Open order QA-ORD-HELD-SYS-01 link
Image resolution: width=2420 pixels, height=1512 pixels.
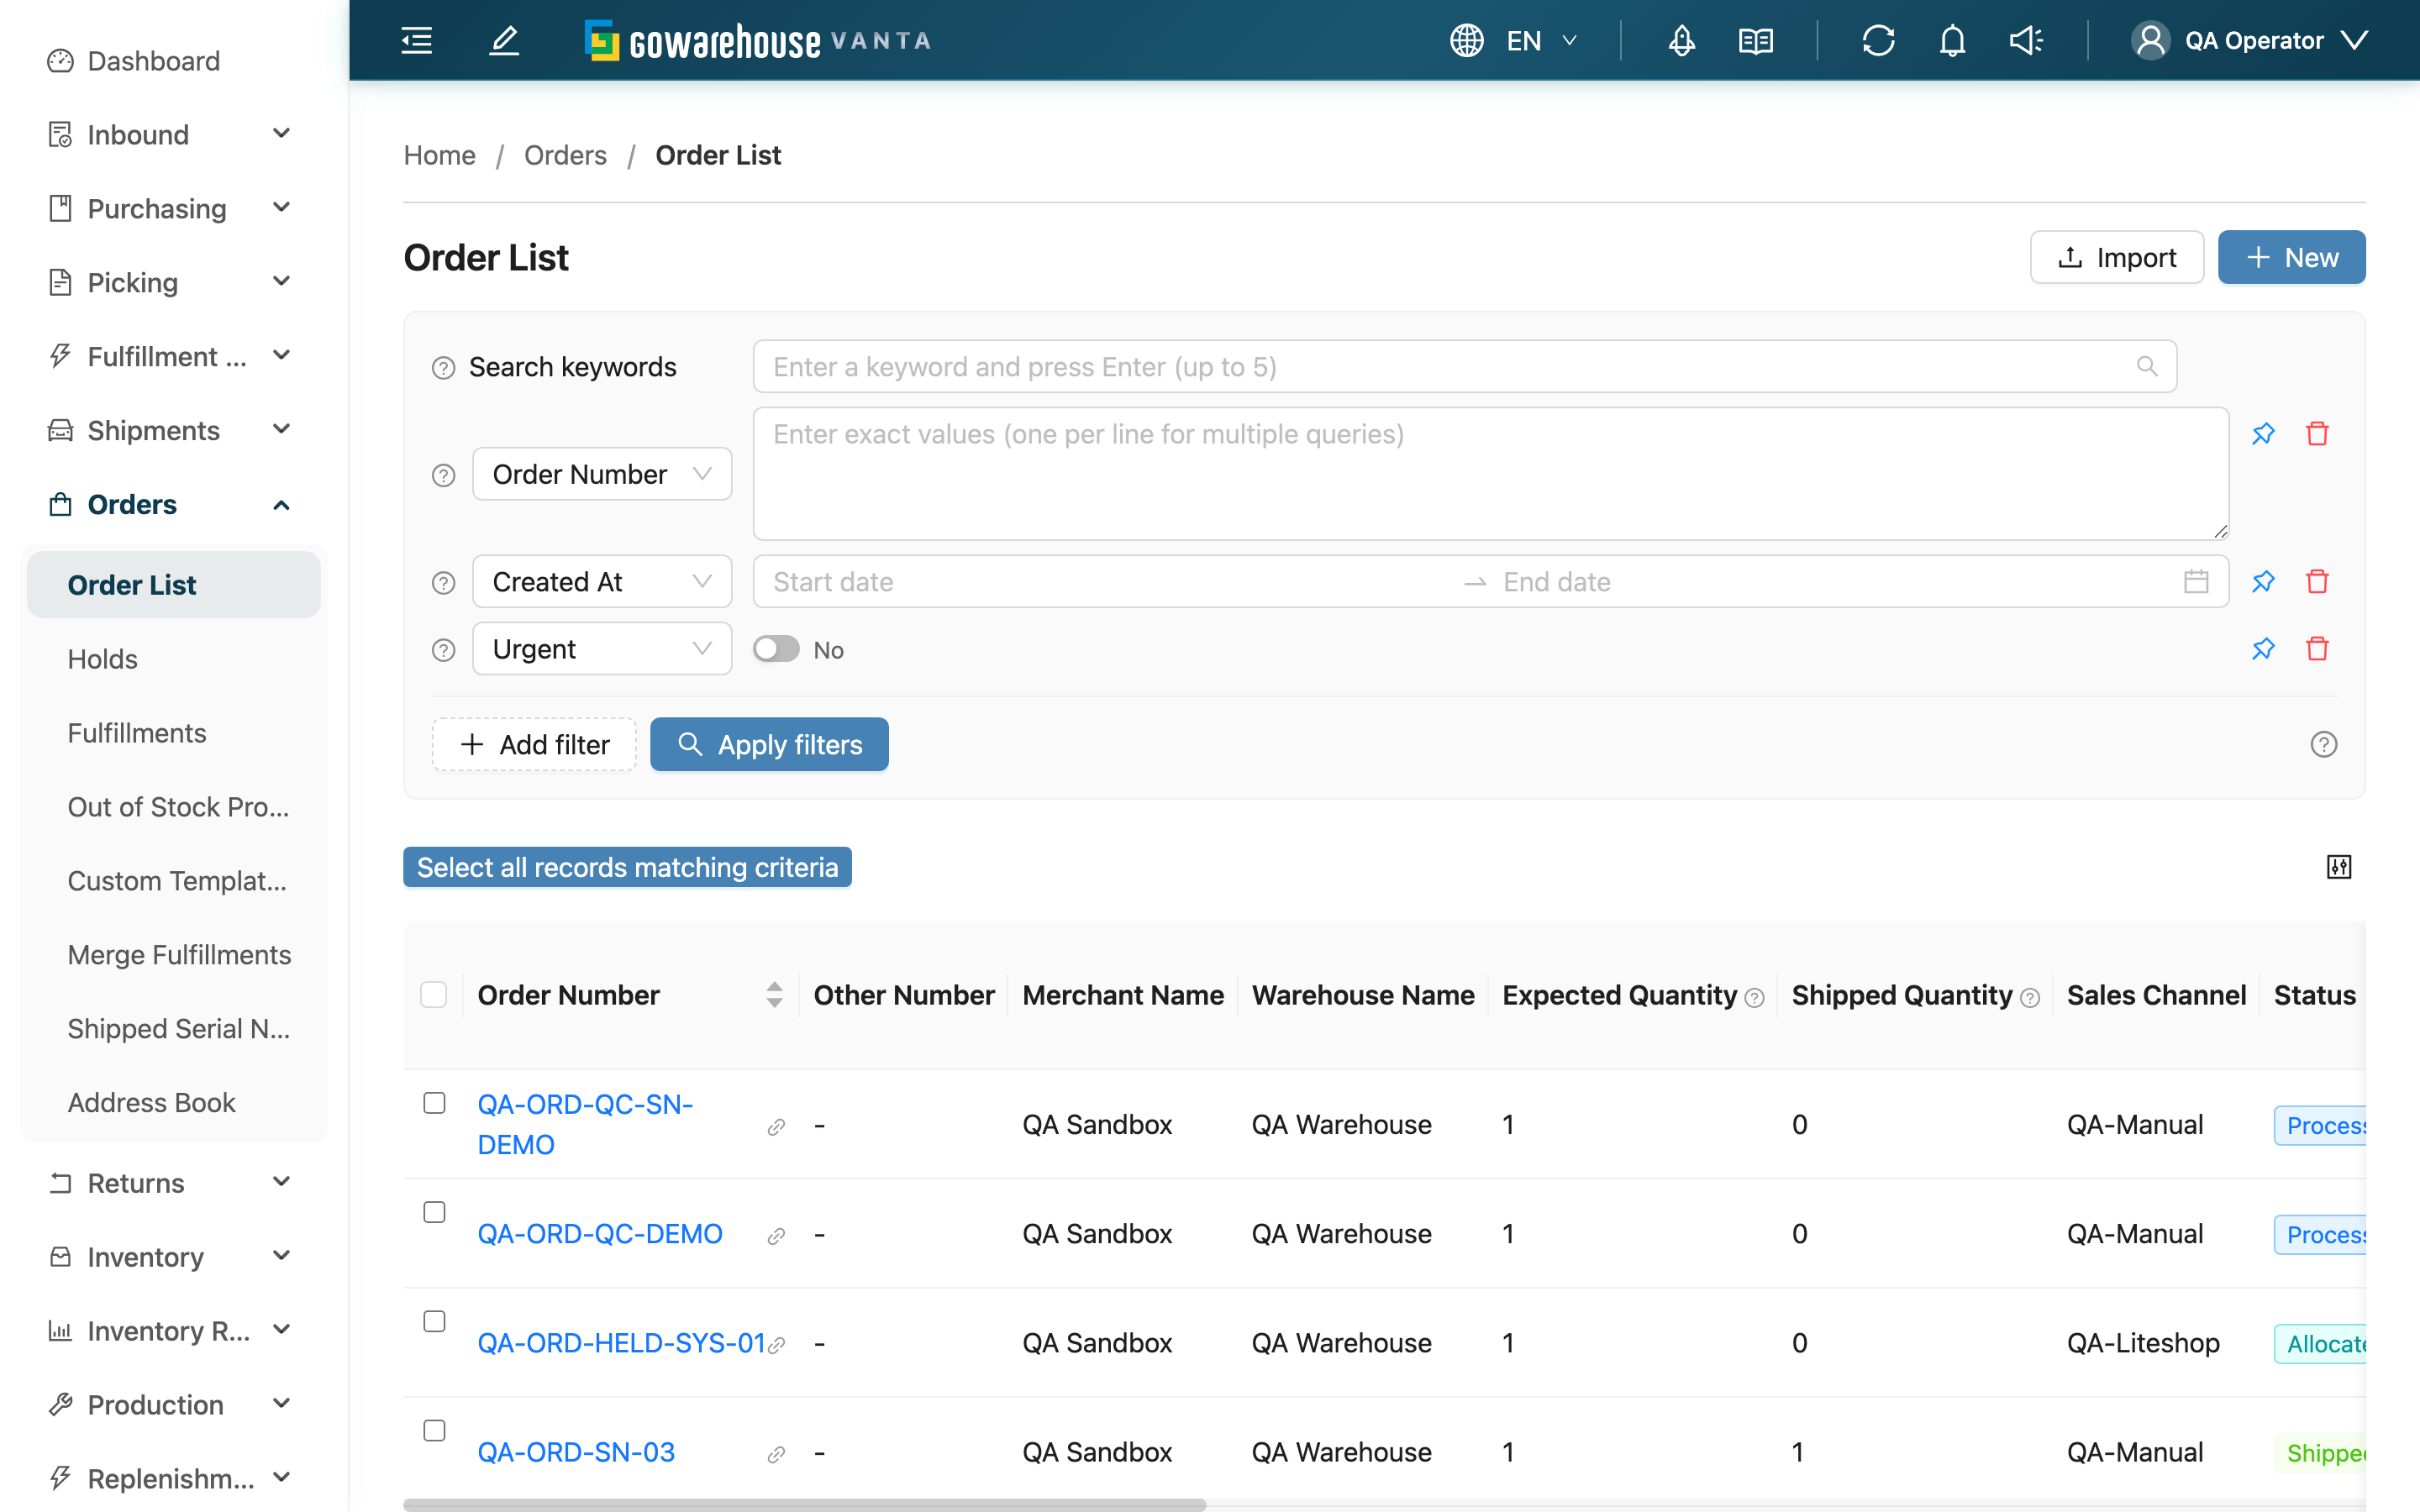621,1343
